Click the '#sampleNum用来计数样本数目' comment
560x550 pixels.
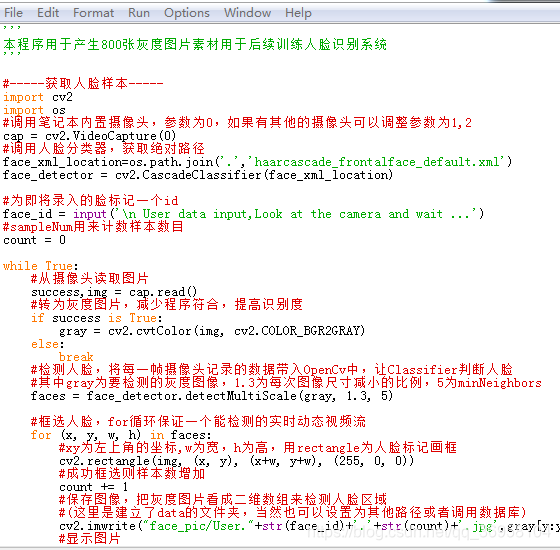(x=93, y=227)
